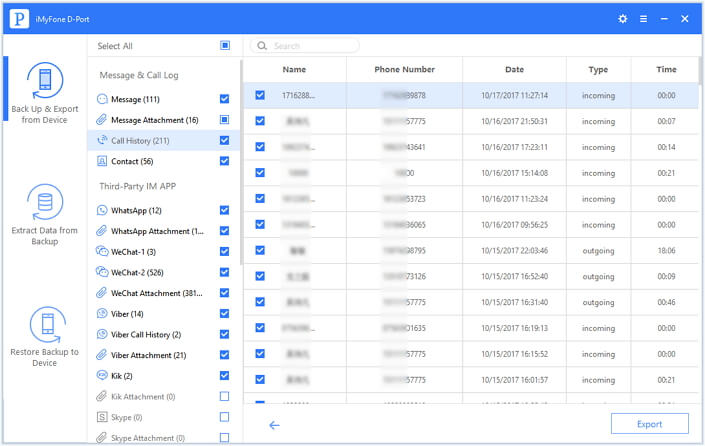
Task: Toggle the Select All checkbox
Action: [x=224, y=46]
